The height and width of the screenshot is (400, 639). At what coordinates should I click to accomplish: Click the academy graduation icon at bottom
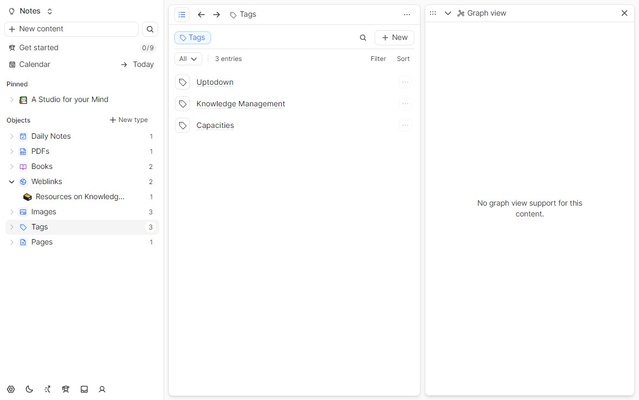point(66,389)
